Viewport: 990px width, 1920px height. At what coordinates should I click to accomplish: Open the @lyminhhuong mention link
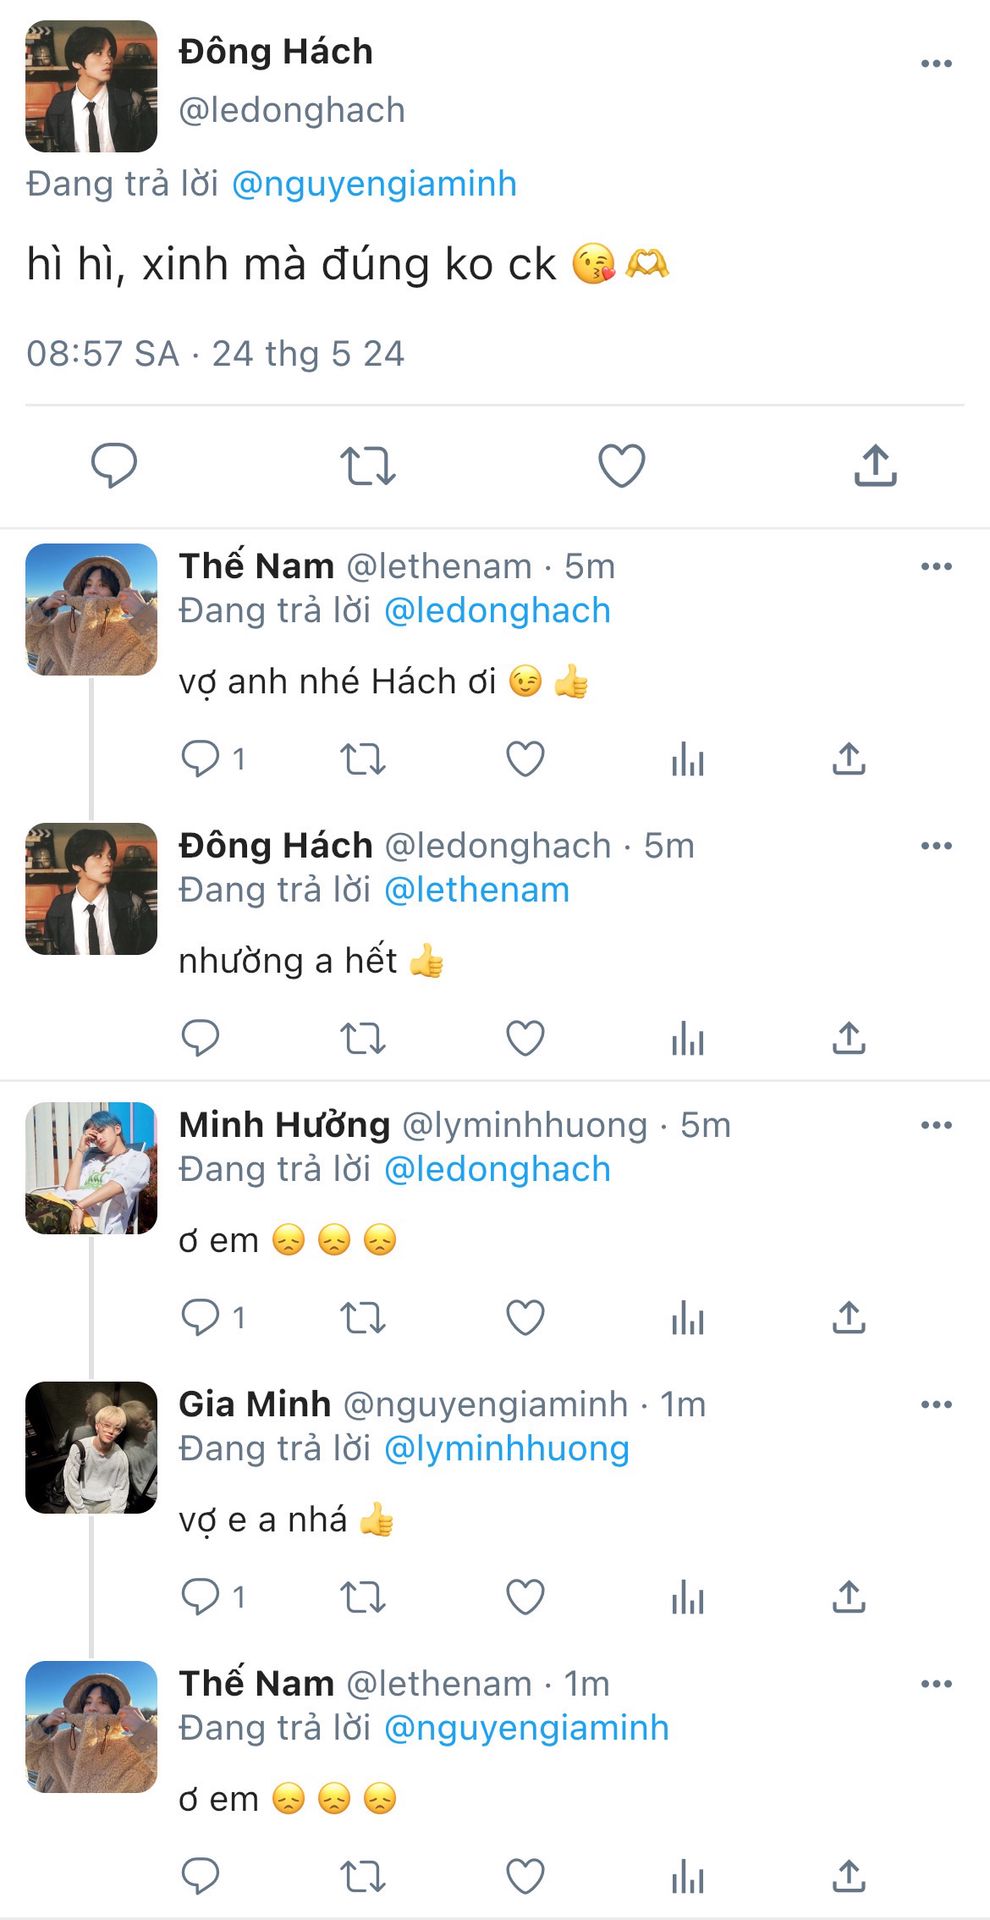pyautogui.click(x=507, y=1449)
